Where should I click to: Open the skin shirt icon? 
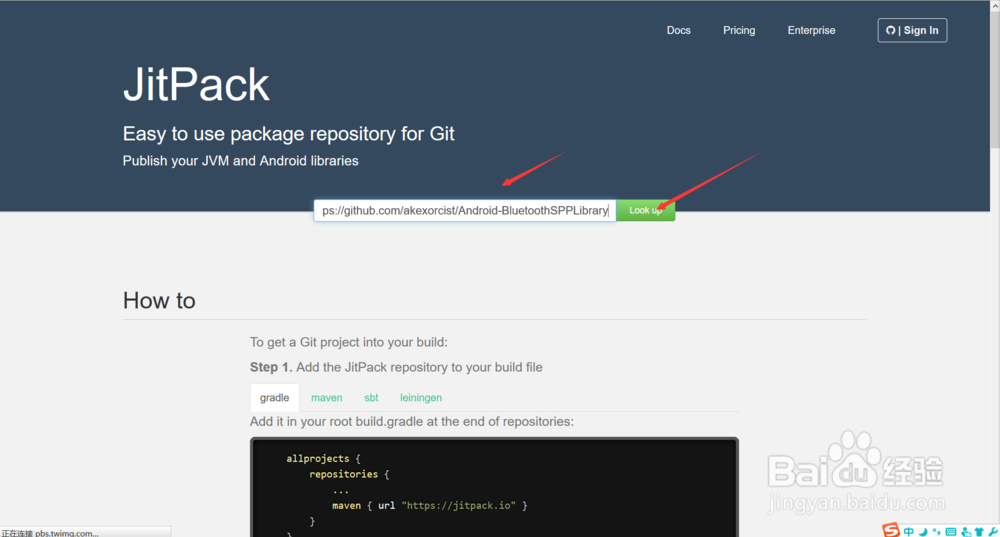coord(979,531)
